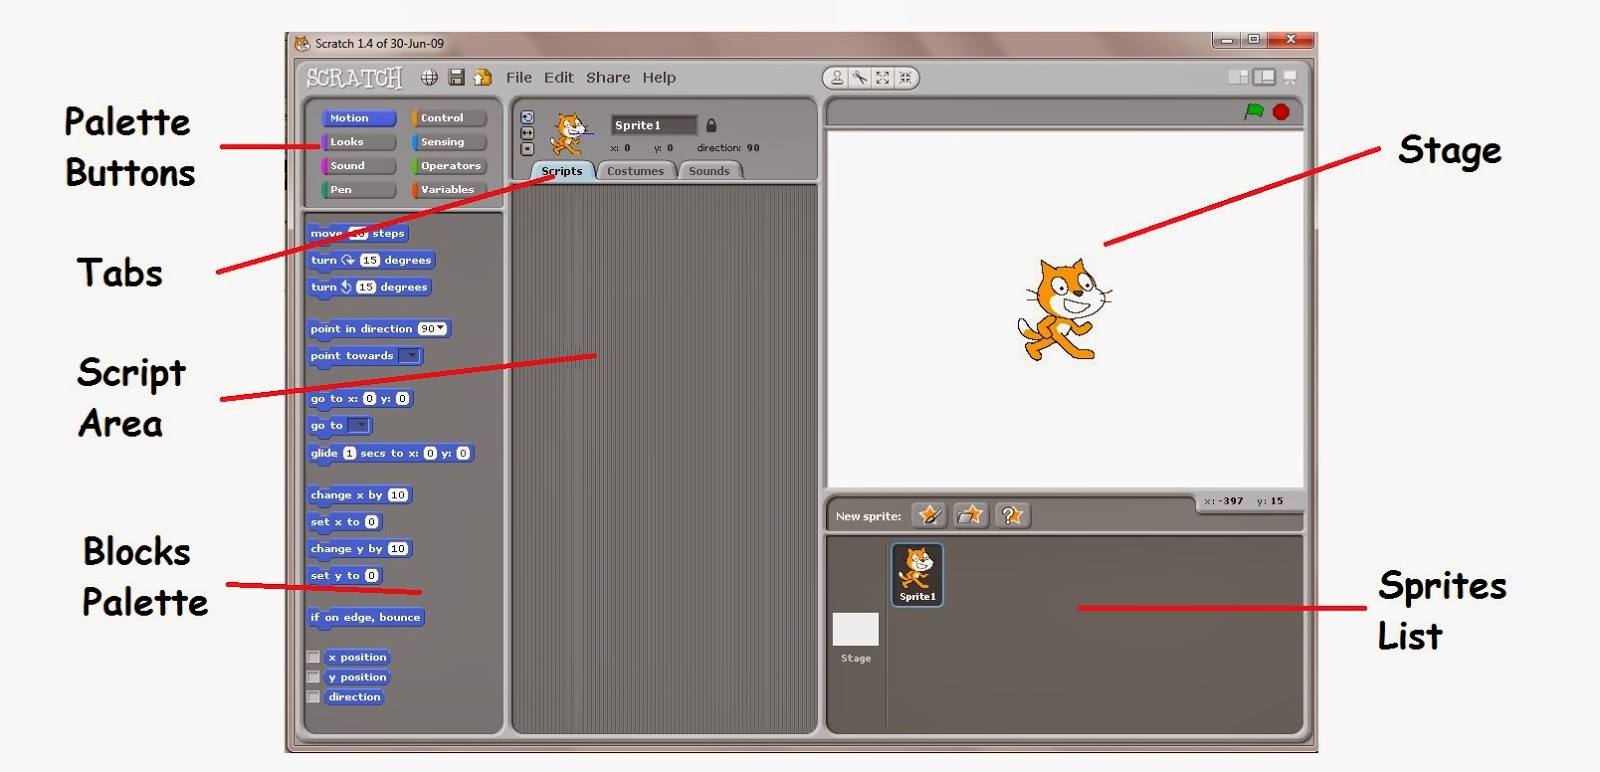Toggle the sprite drag lock icon
This screenshot has height=772, width=1600.
pos(711,125)
